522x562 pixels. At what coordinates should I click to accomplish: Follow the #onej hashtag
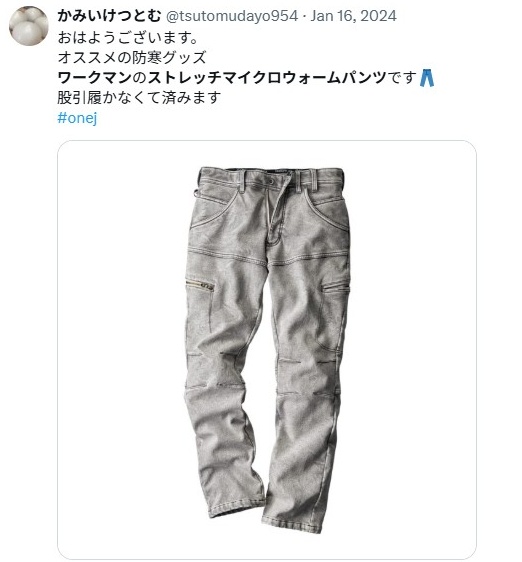coord(77,118)
